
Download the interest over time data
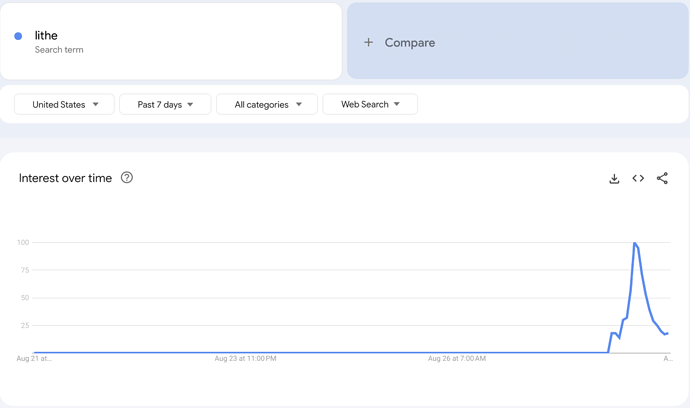[614, 178]
